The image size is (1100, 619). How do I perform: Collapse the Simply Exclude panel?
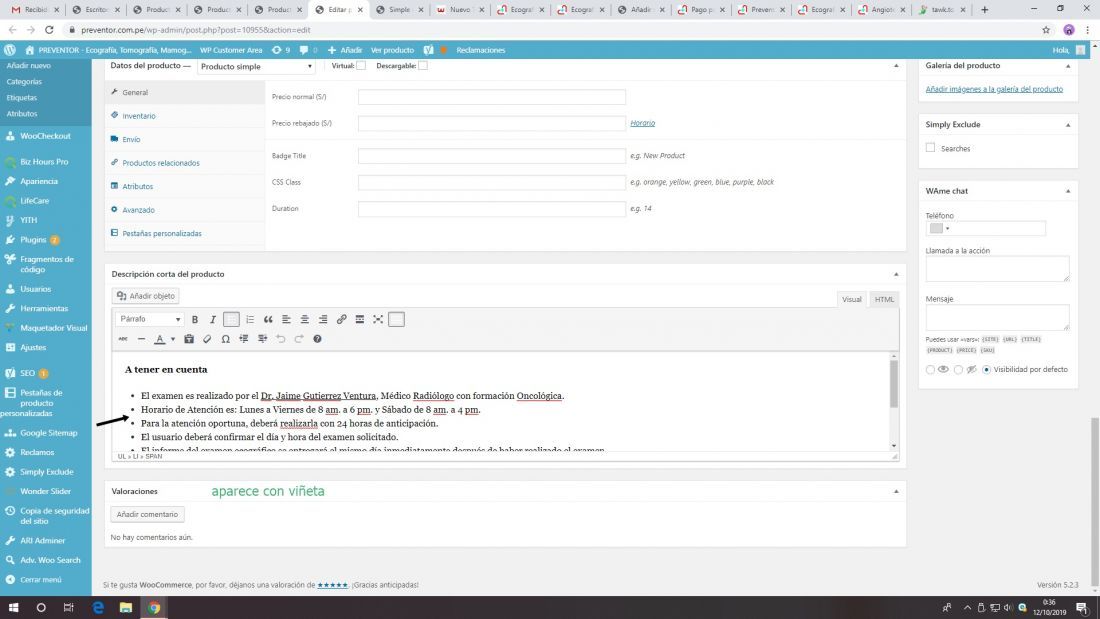[x=1068, y=124]
